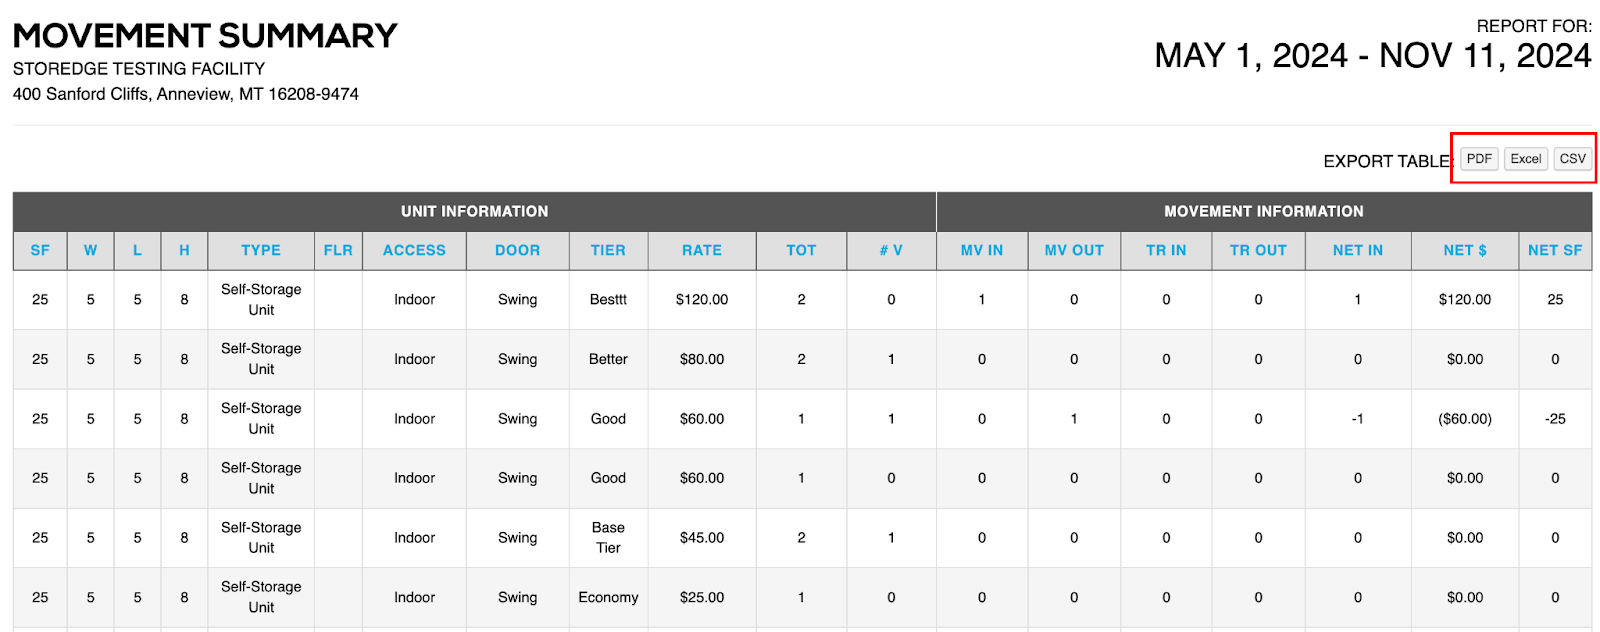Sort by DOOR column header
This screenshot has height=632, width=1600.
pyautogui.click(x=517, y=251)
